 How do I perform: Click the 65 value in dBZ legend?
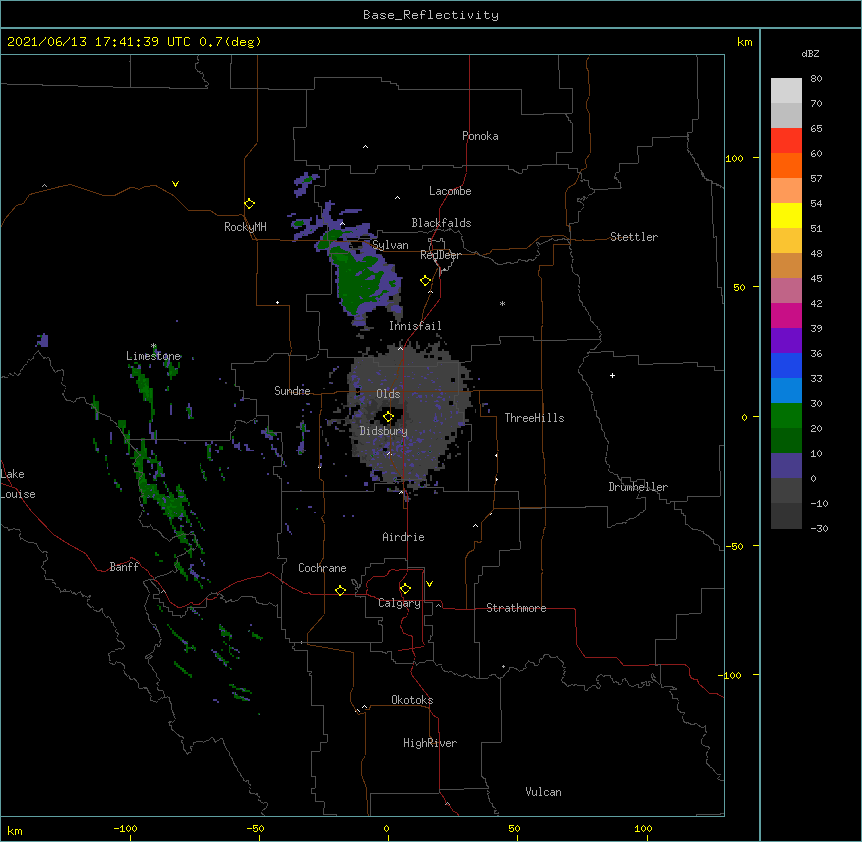pos(816,128)
